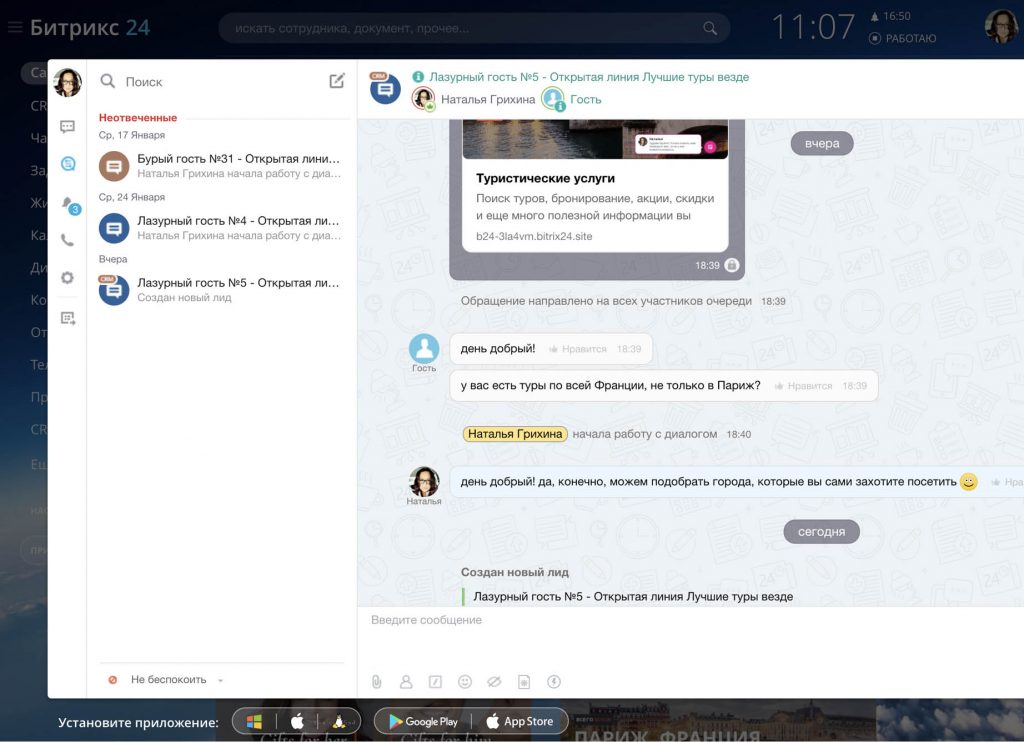Viewport: 1024px width, 742px height.
Task: Open Google Play app link
Action: [x=423, y=722]
